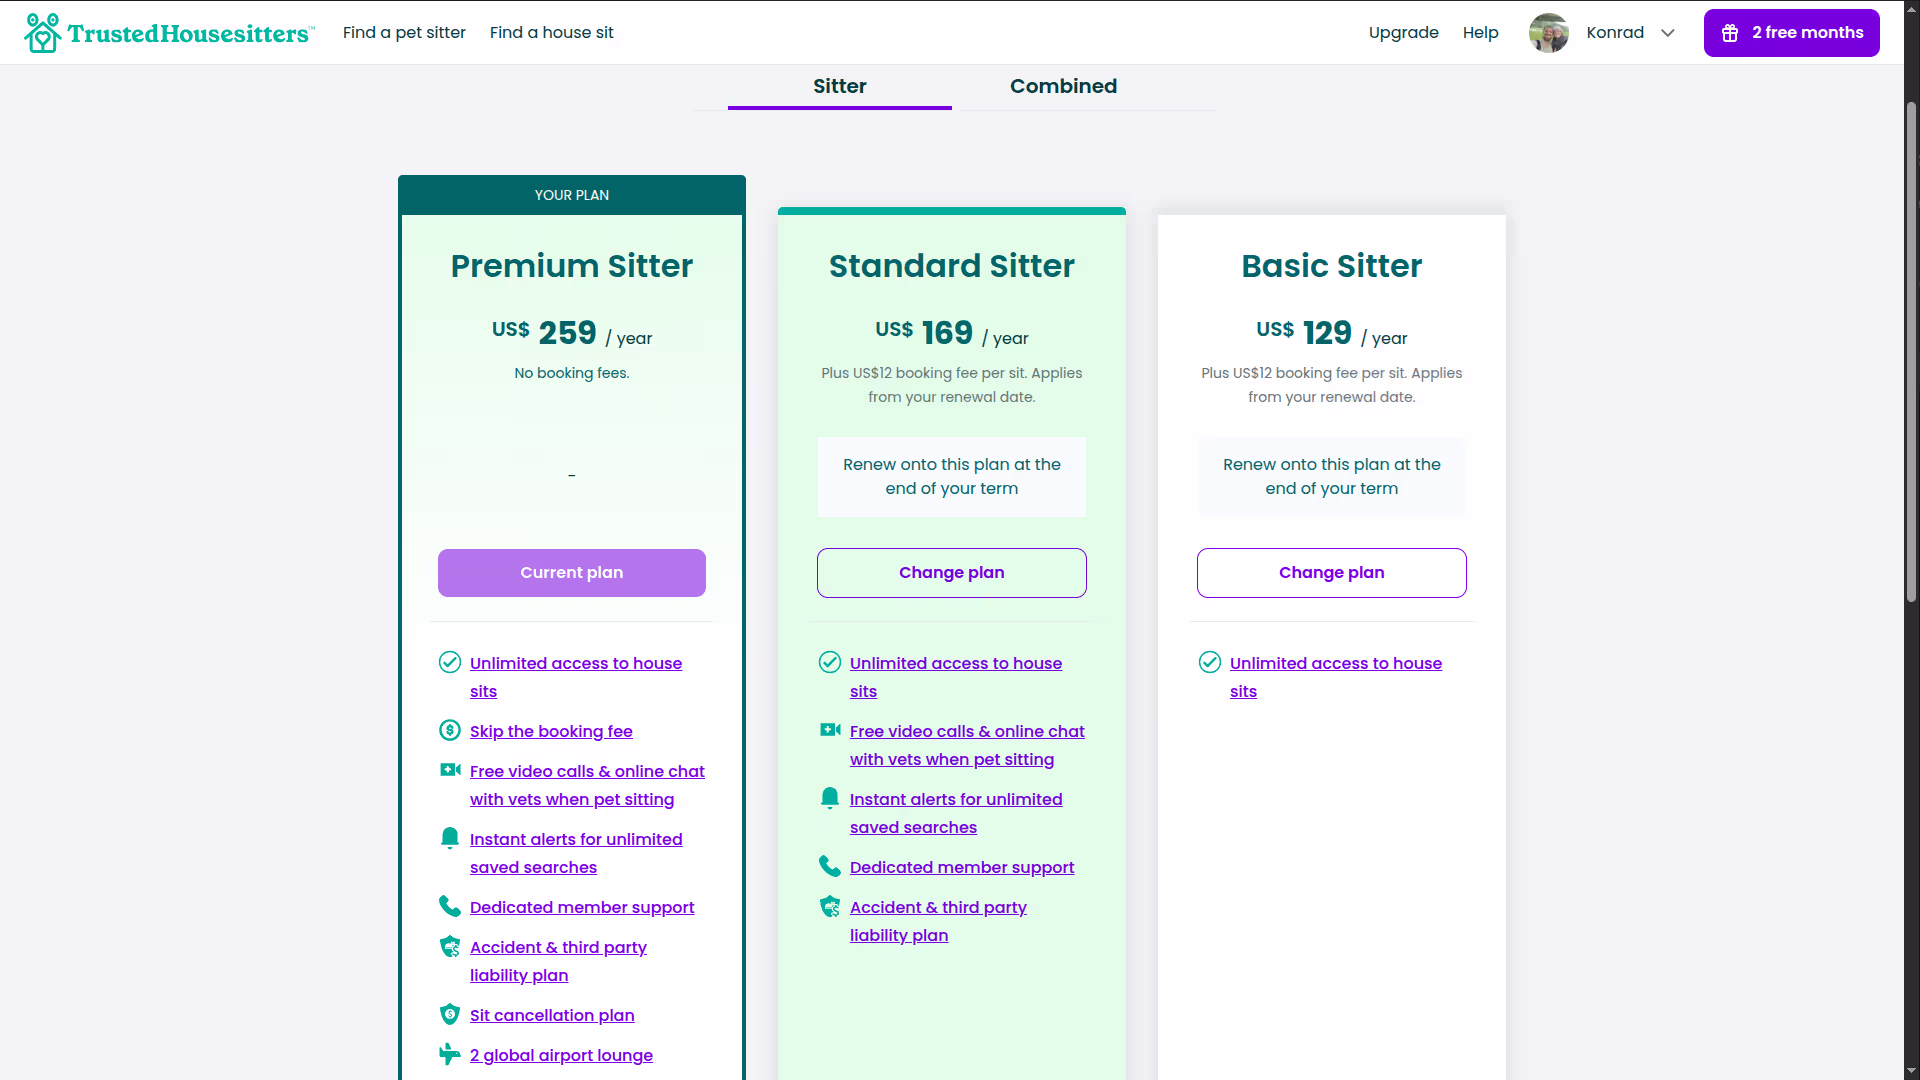Click Konrad's profile avatar picture
1920x1080 pixels.
tap(1548, 32)
